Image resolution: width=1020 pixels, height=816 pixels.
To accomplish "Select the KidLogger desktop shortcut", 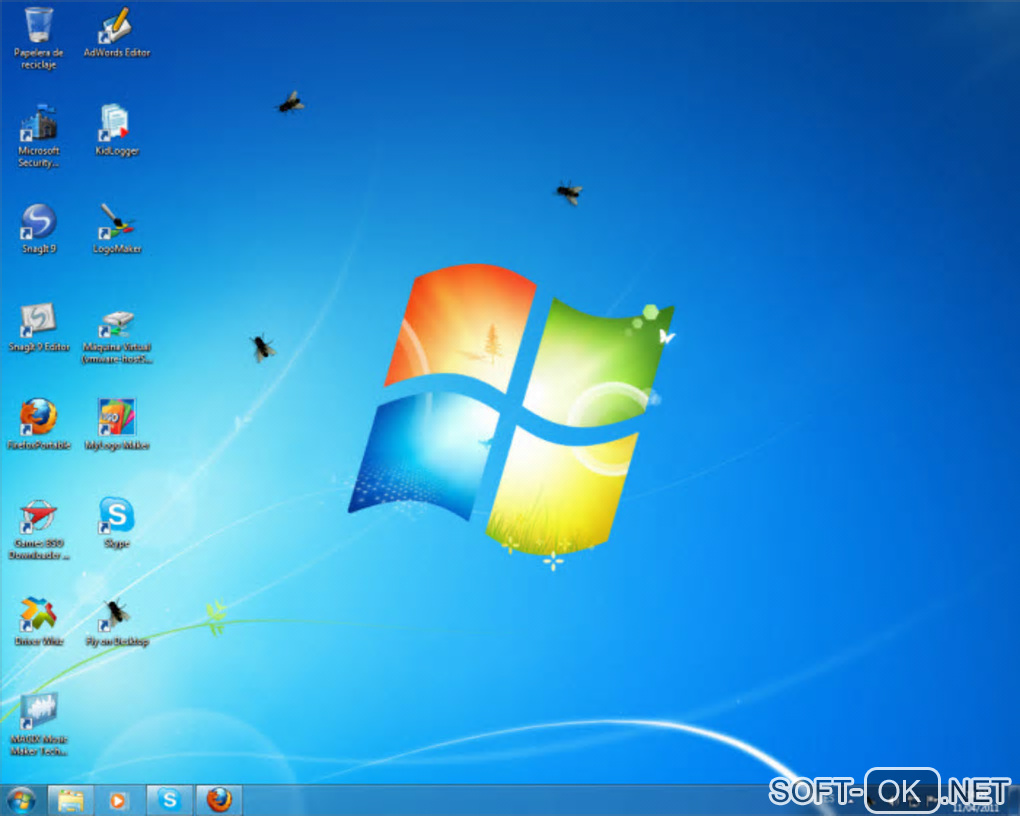I will click(117, 130).
